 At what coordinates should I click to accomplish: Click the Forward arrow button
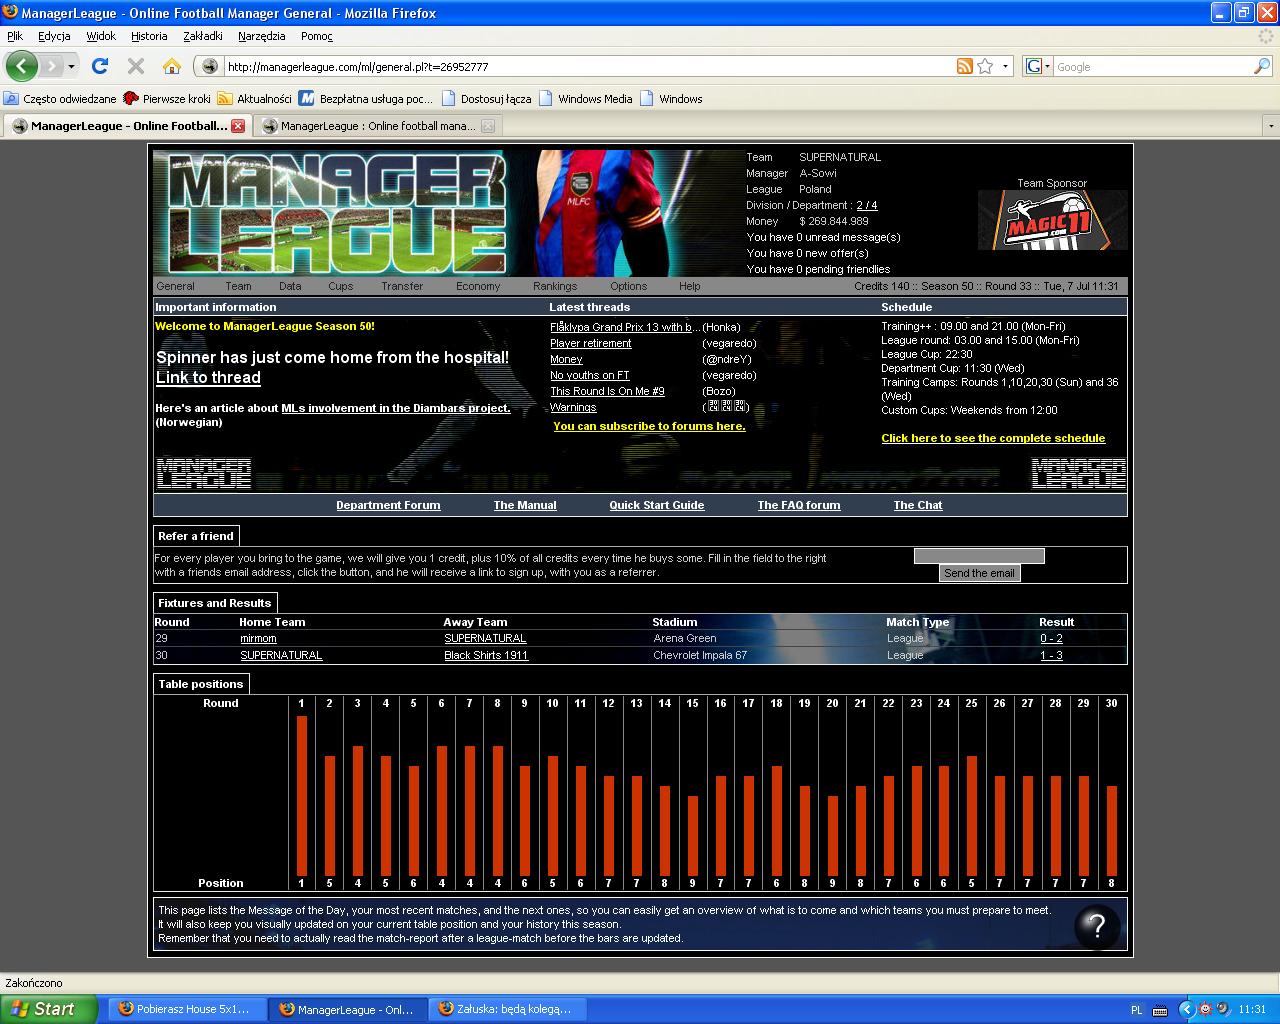tap(52, 66)
